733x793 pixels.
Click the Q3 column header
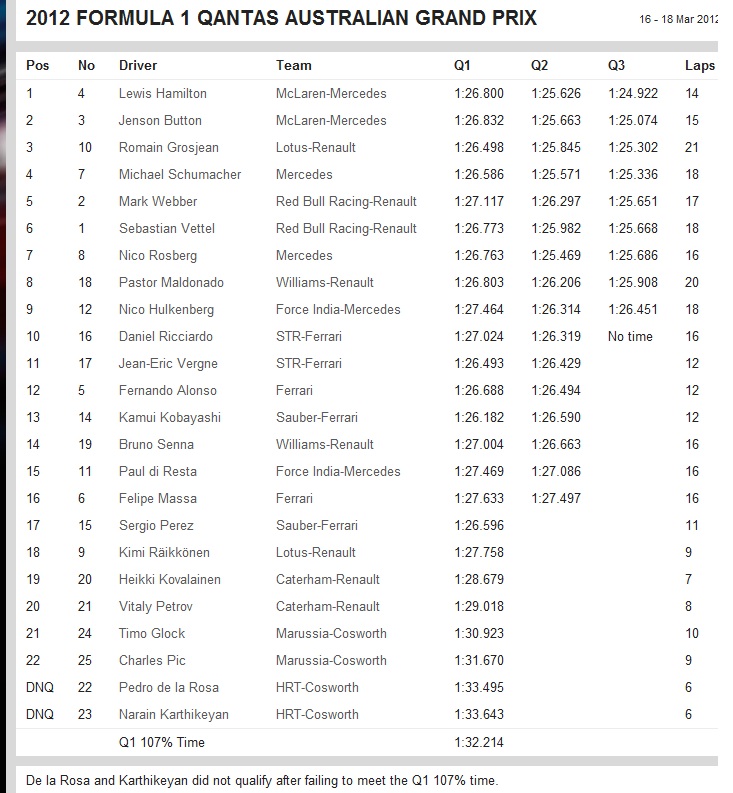tap(616, 65)
